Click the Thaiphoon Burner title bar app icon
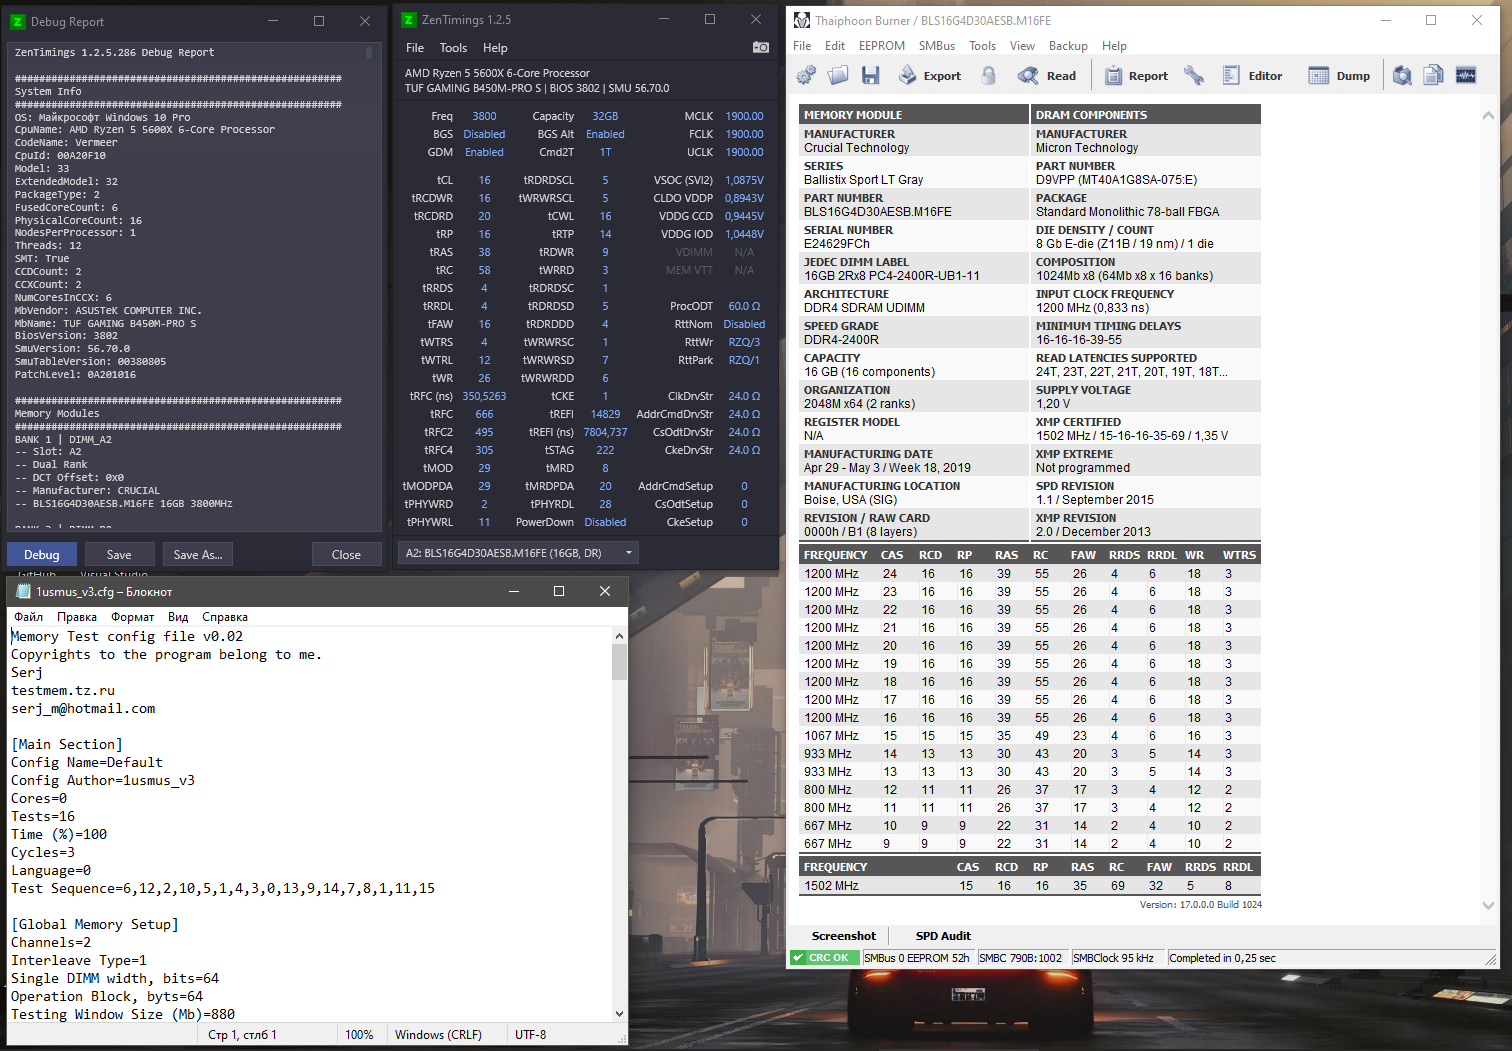The width and height of the screenshot is (1512, 1051). (x=802, y=20)
